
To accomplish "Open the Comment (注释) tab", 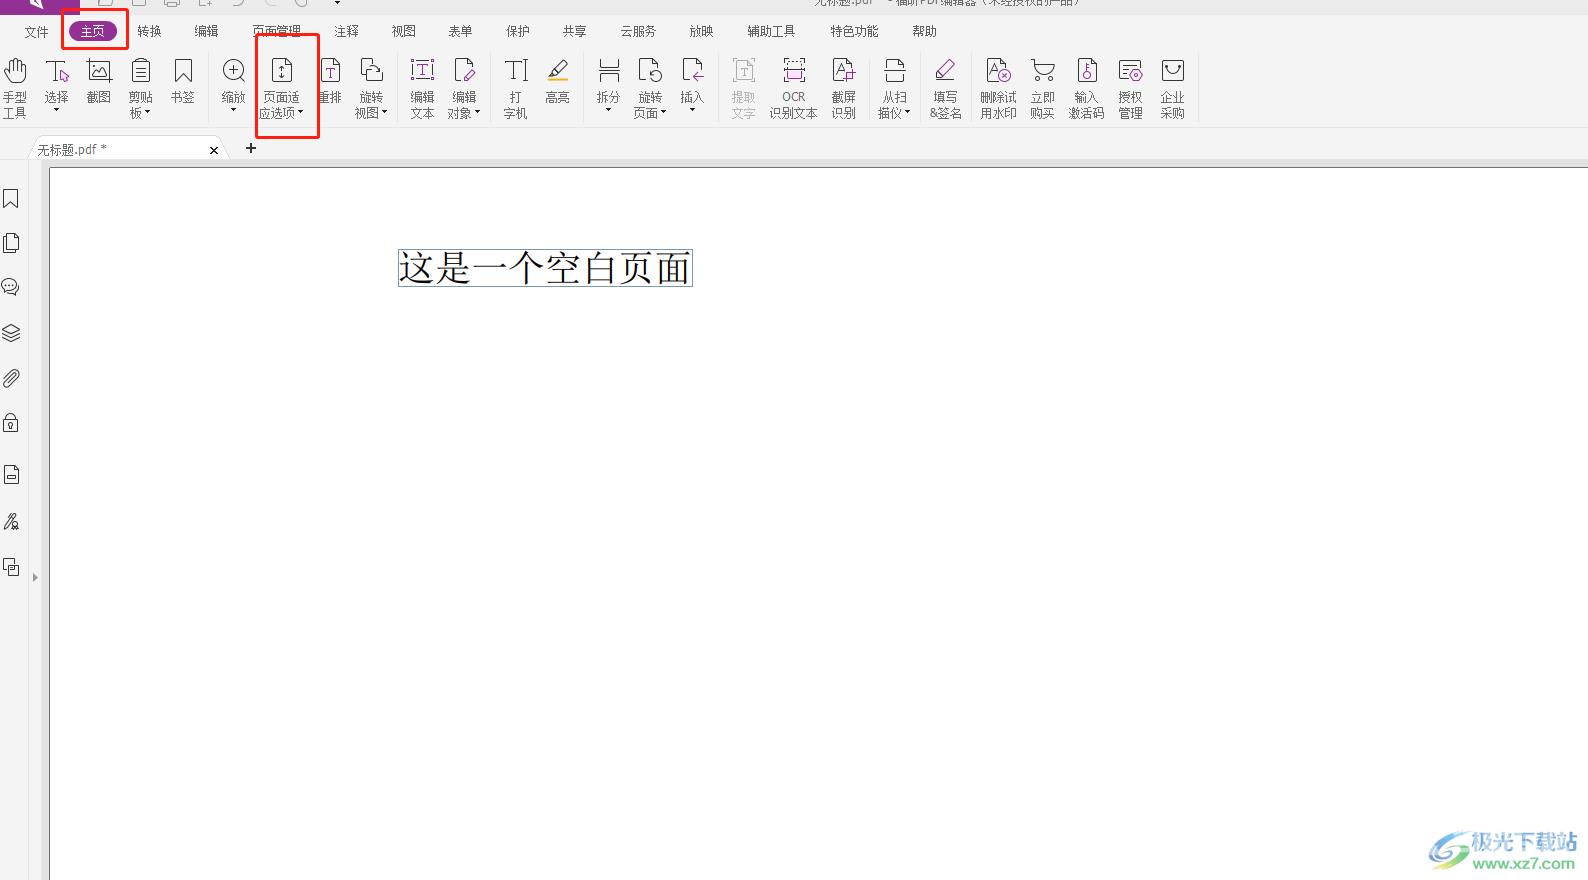I will 347,31.
